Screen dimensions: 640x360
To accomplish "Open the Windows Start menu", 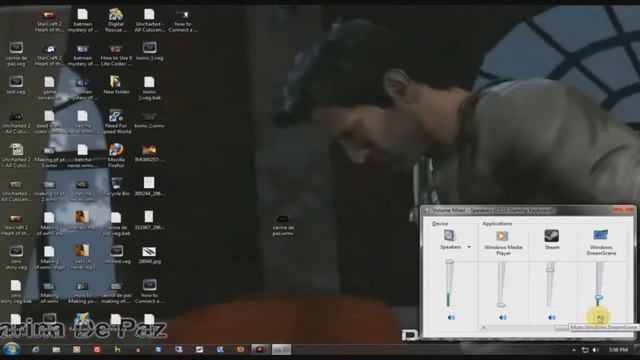I will point(11,349).
